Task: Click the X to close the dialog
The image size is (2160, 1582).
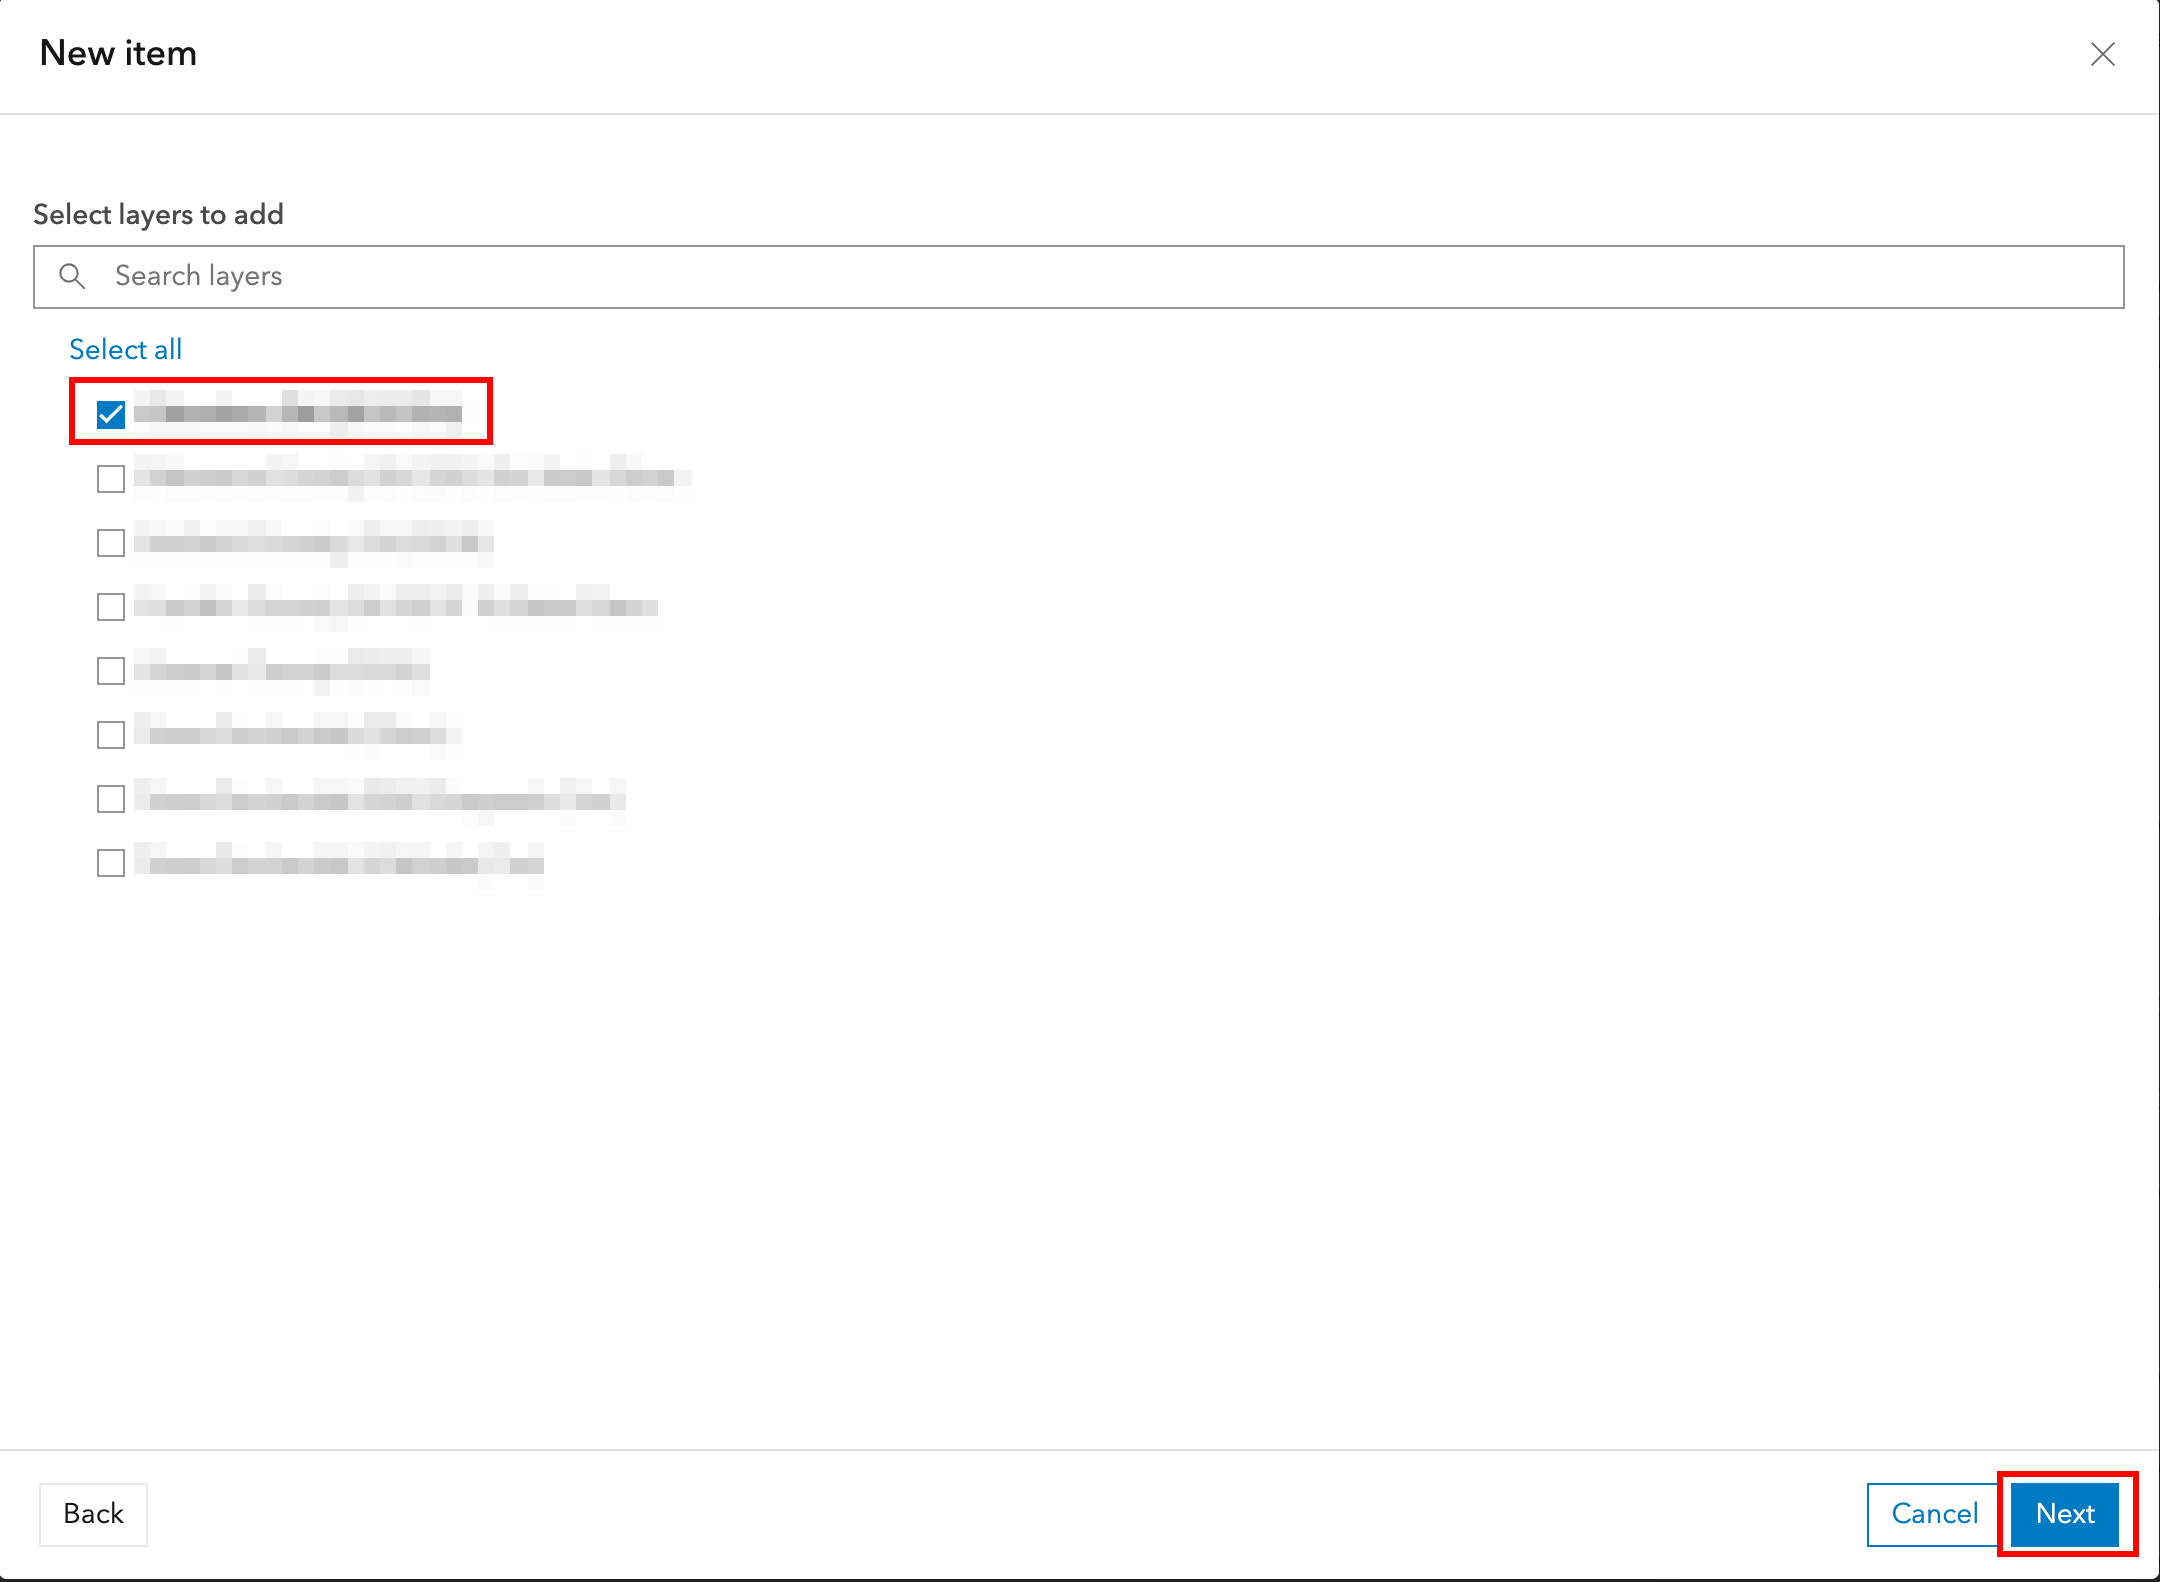Action: [2104, 55]
